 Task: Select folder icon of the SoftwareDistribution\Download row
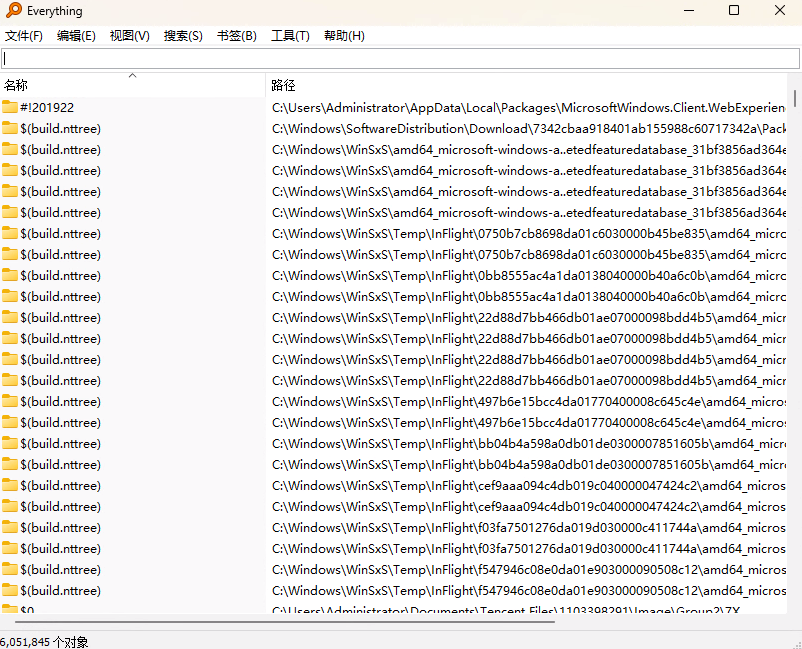click(x=10, y=128)
